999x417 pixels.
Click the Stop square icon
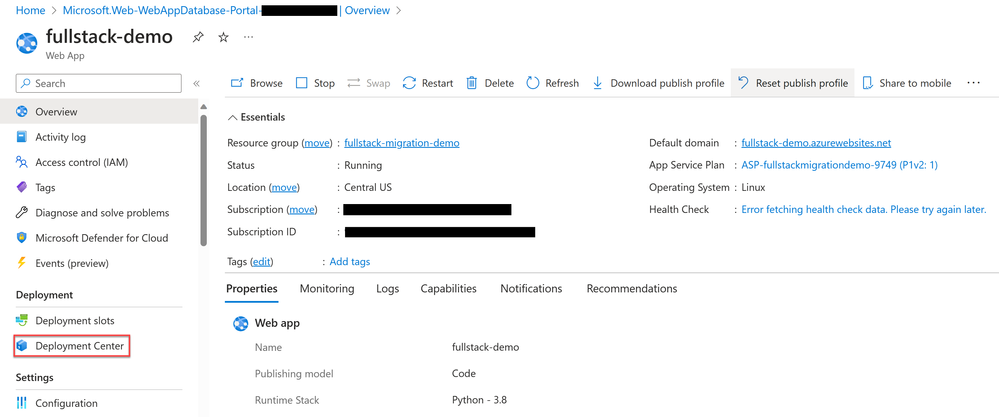302,83
